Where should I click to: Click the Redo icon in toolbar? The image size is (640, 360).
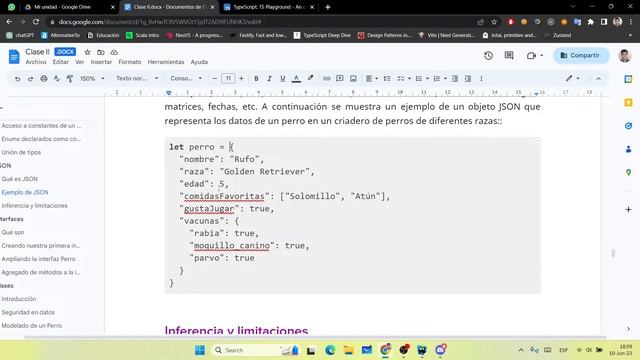point(30,78)
